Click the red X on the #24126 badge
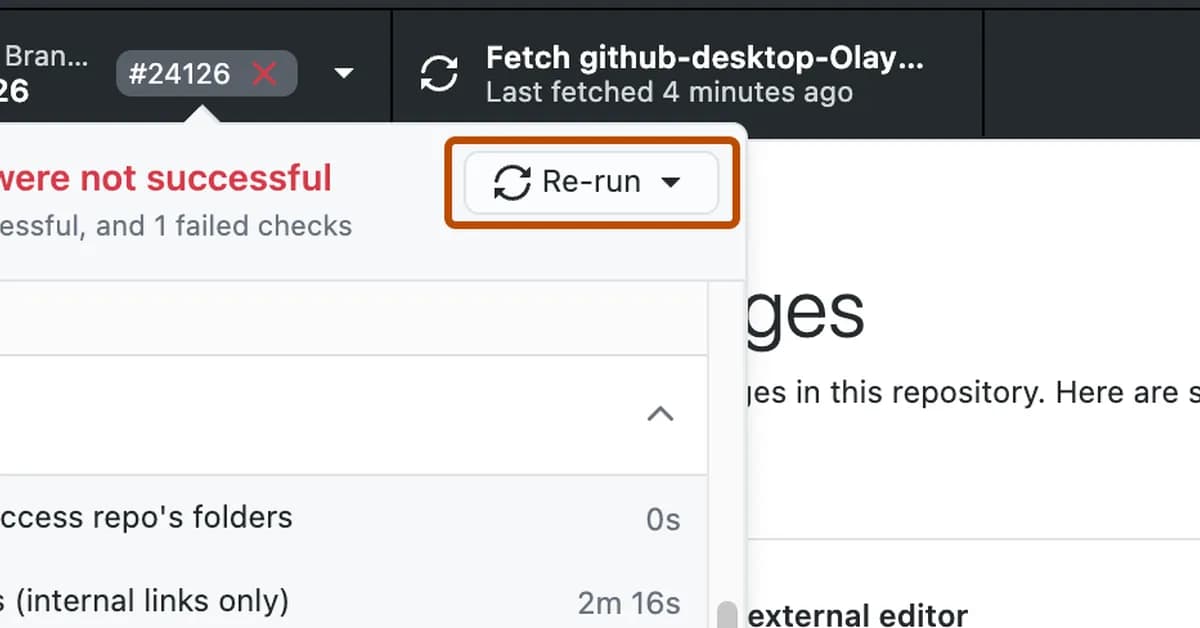This screenshot has height=628, width=1200. 264,72
